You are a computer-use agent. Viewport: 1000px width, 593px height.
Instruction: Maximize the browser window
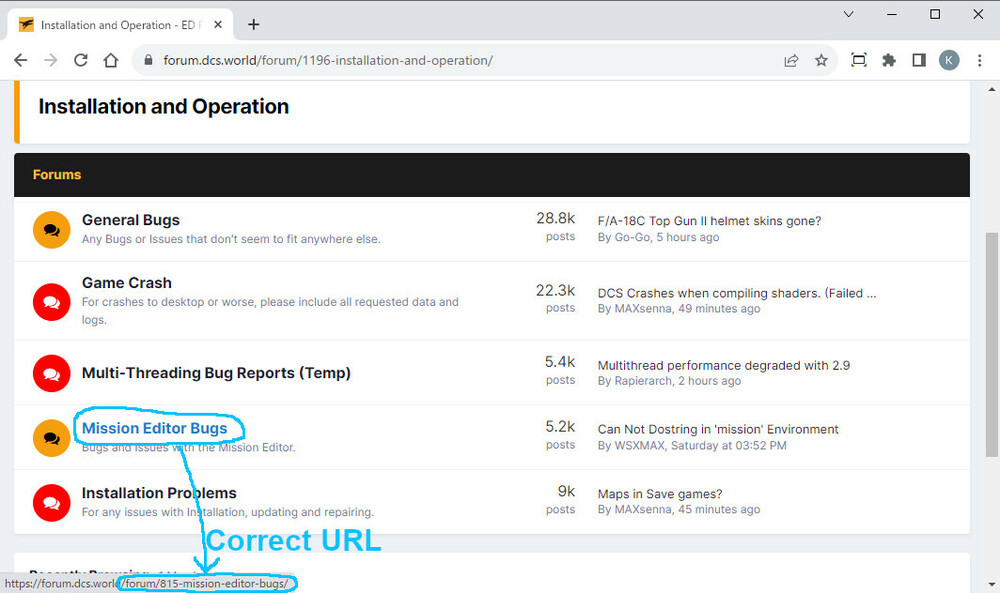coord(935,14)
